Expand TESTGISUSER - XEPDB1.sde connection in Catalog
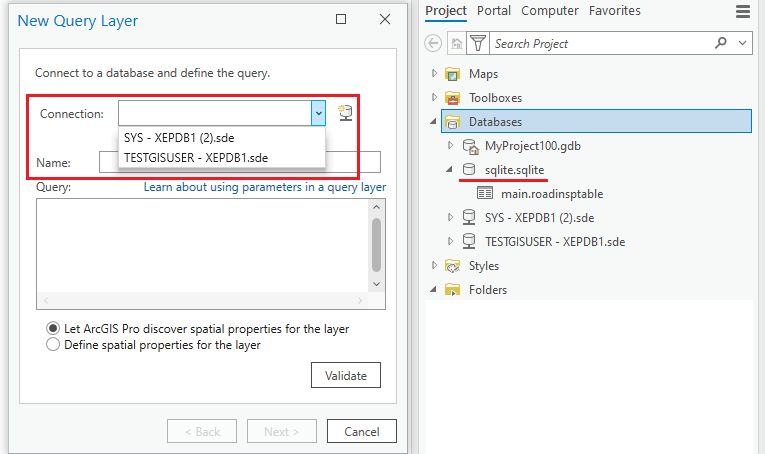Image resolution: width=766 pixels, height=454 pixels. tap(450, 241)
